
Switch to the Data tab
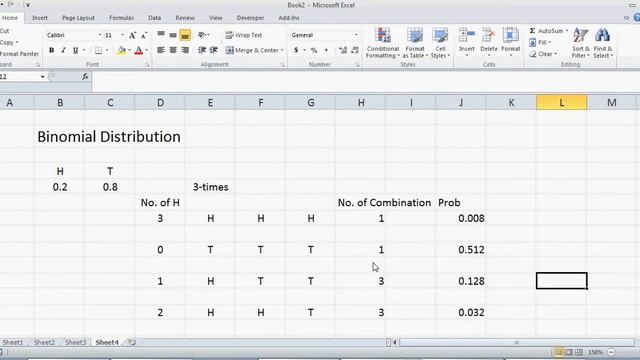coord(154,18)
